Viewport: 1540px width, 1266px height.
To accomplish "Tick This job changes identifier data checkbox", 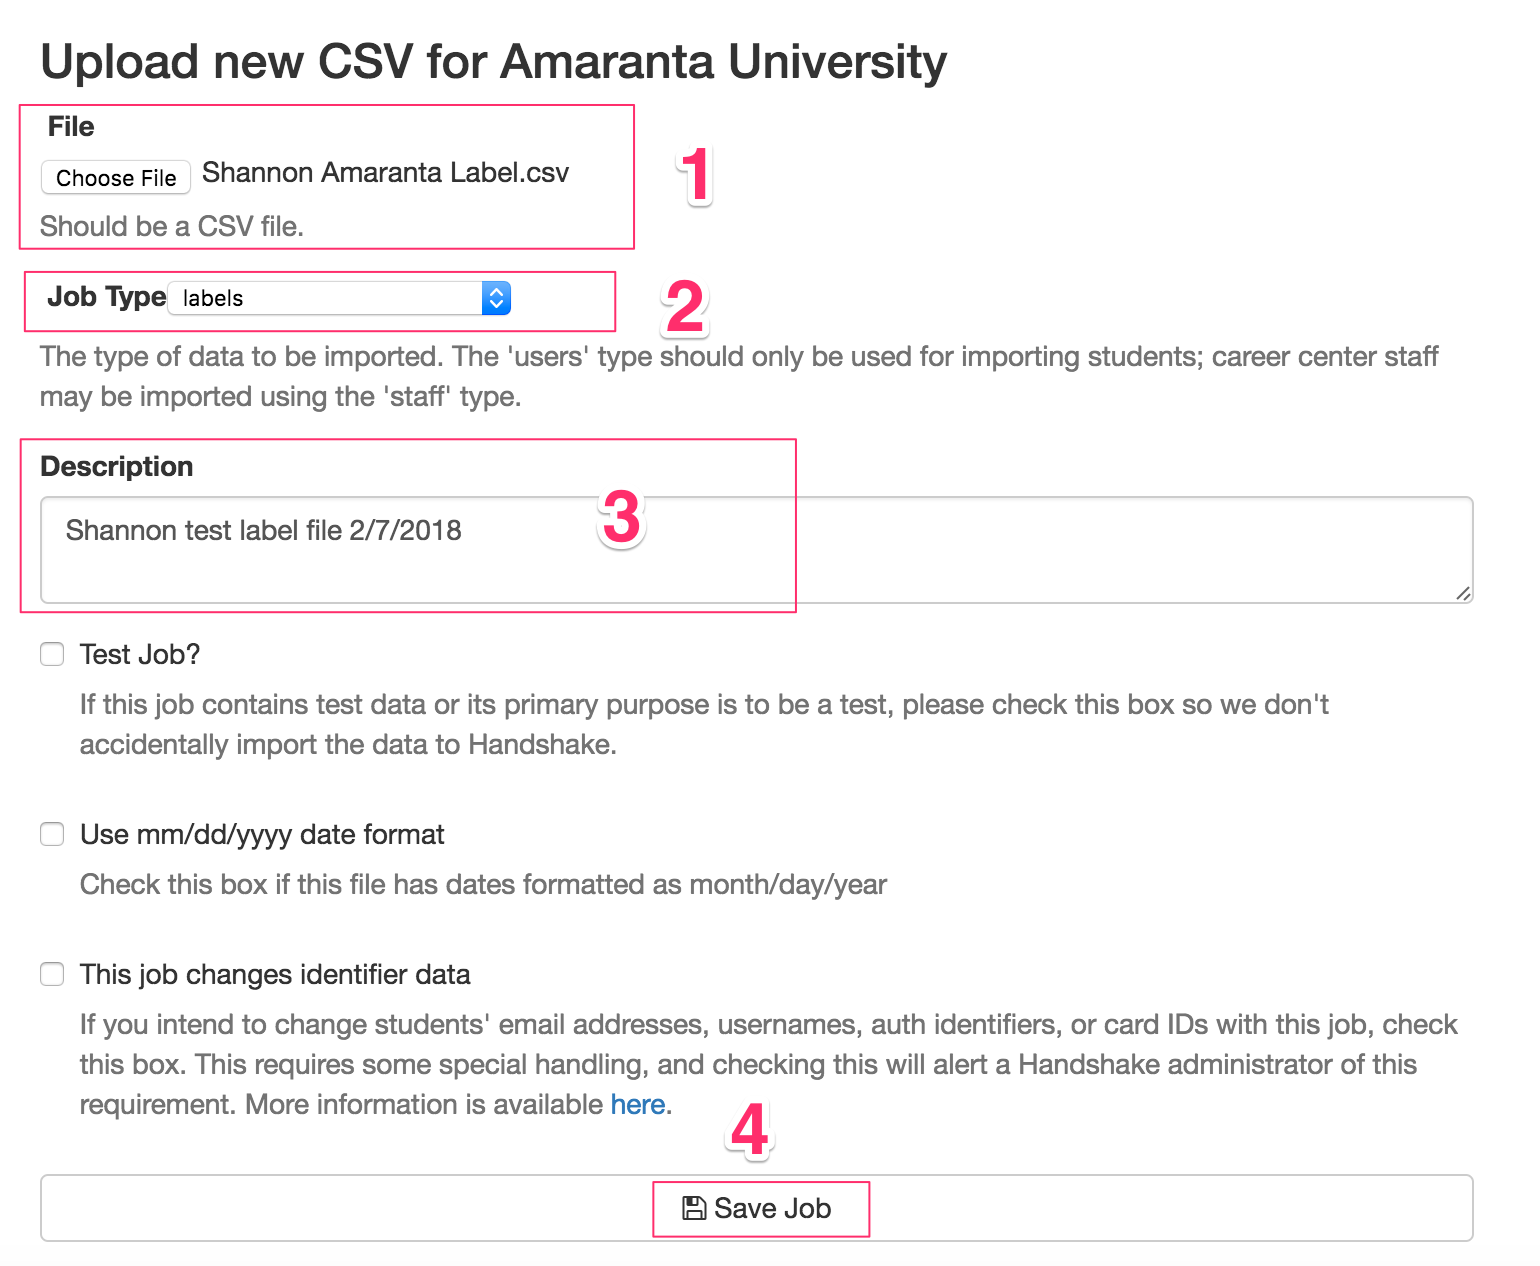I will (x=52, y=974).
